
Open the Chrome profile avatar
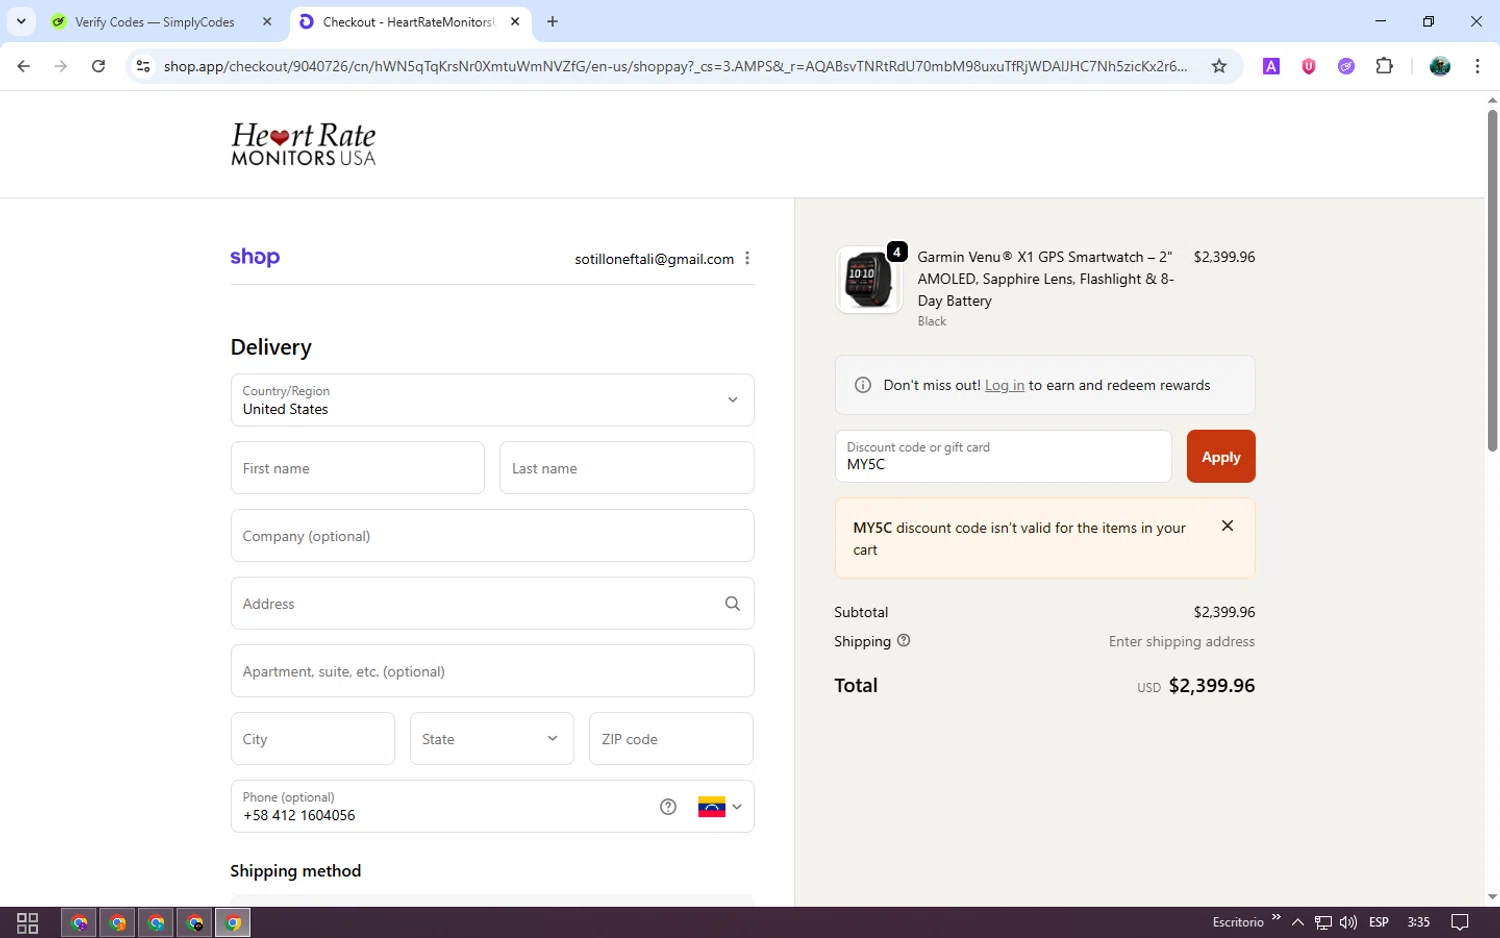(x=1440, y=66)
